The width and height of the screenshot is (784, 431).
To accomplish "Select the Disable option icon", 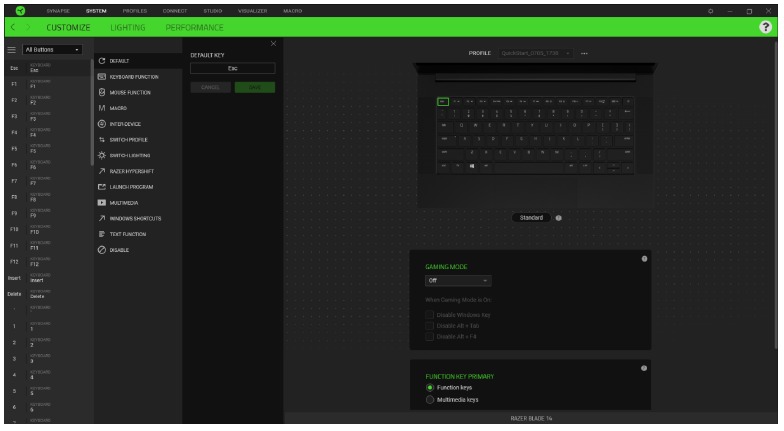I will click(102, 250).
